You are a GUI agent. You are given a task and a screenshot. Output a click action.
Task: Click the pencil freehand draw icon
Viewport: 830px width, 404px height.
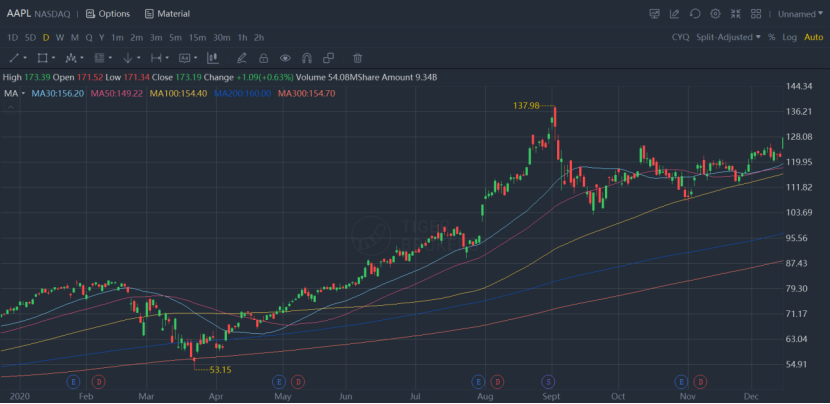click(241, 58)
